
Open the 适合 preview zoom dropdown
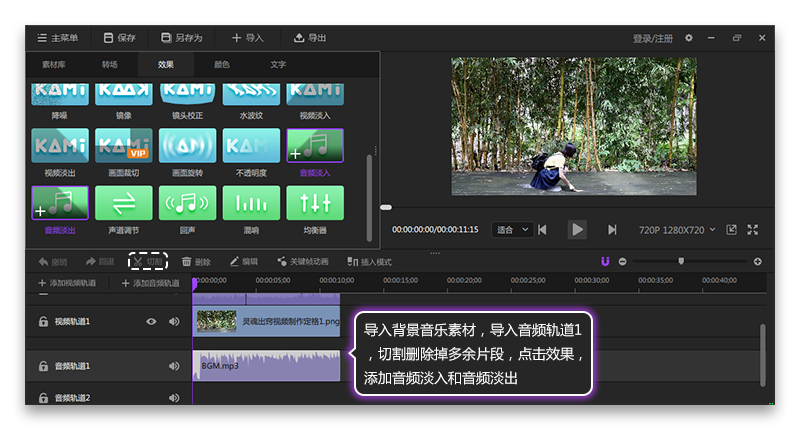pyautogui.click(x=512, y=230)
